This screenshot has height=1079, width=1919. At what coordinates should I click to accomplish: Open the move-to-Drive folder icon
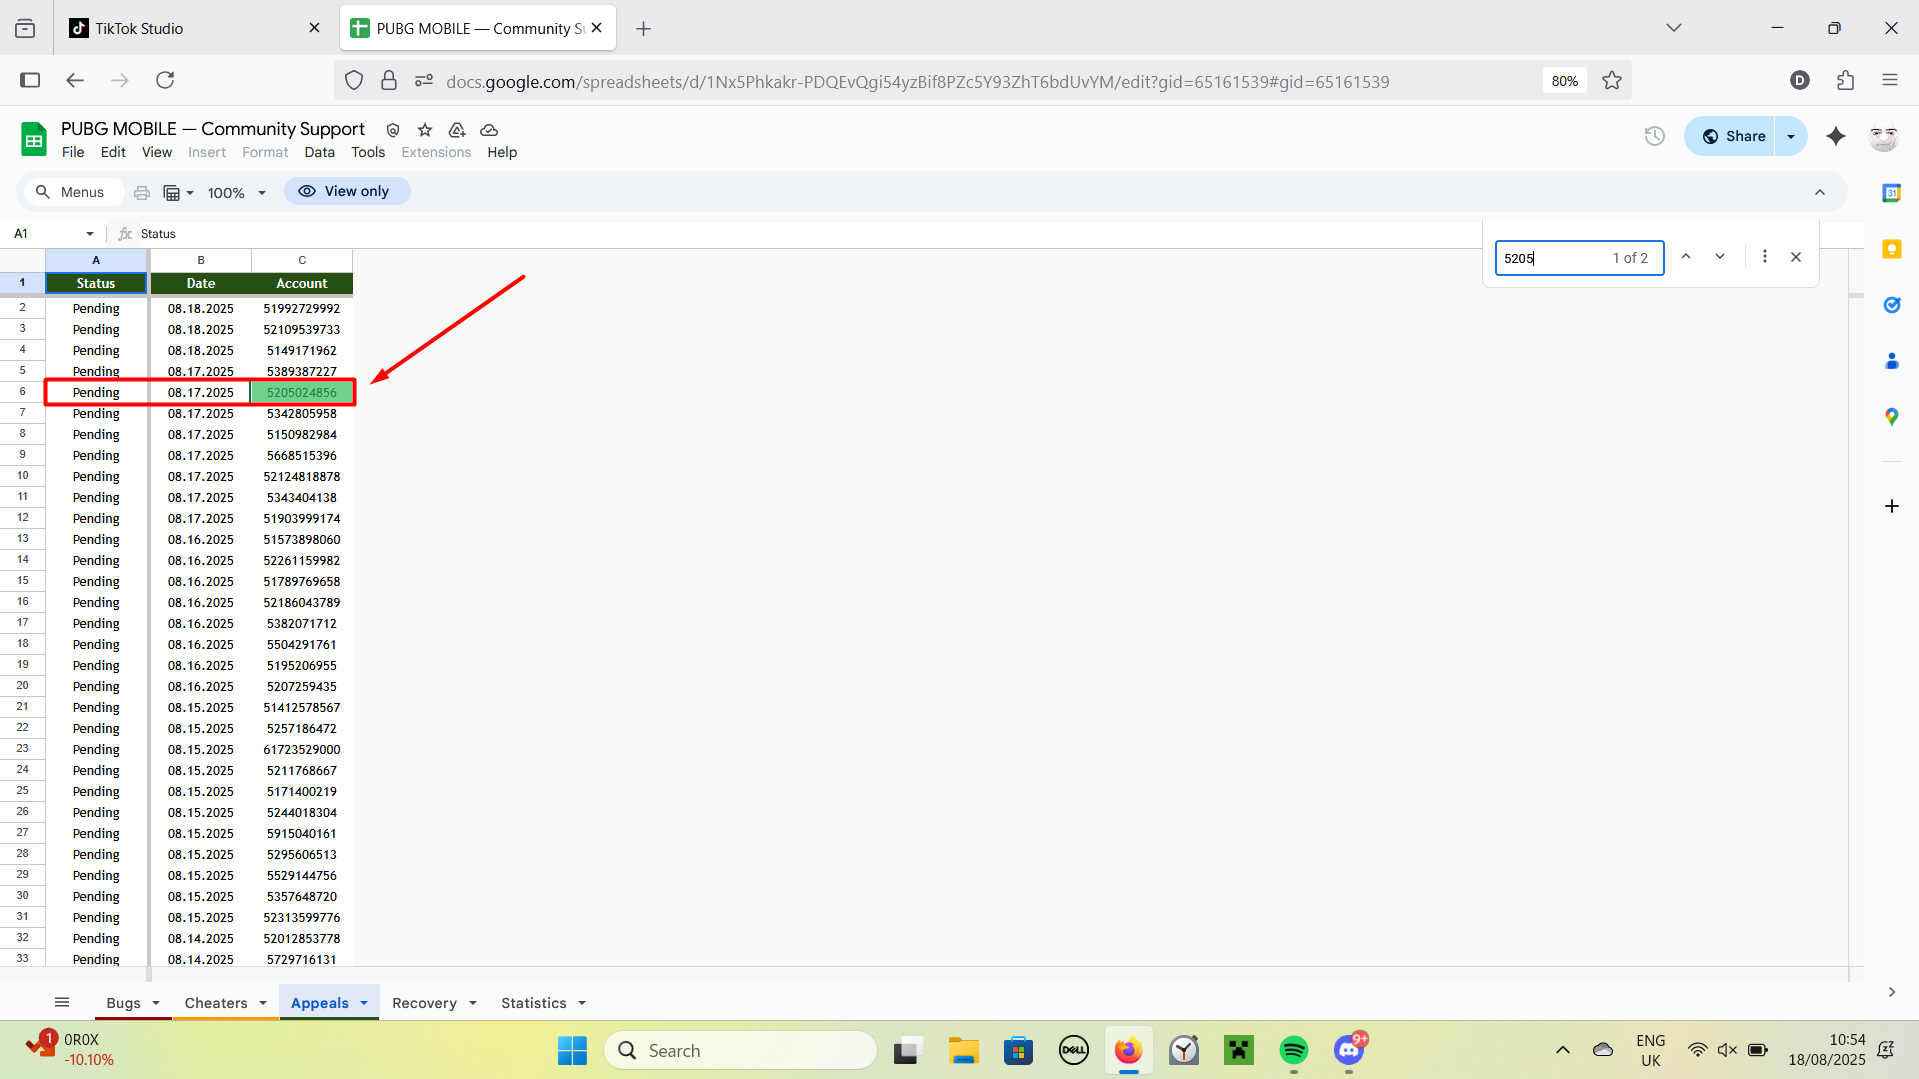pos(457,130)
